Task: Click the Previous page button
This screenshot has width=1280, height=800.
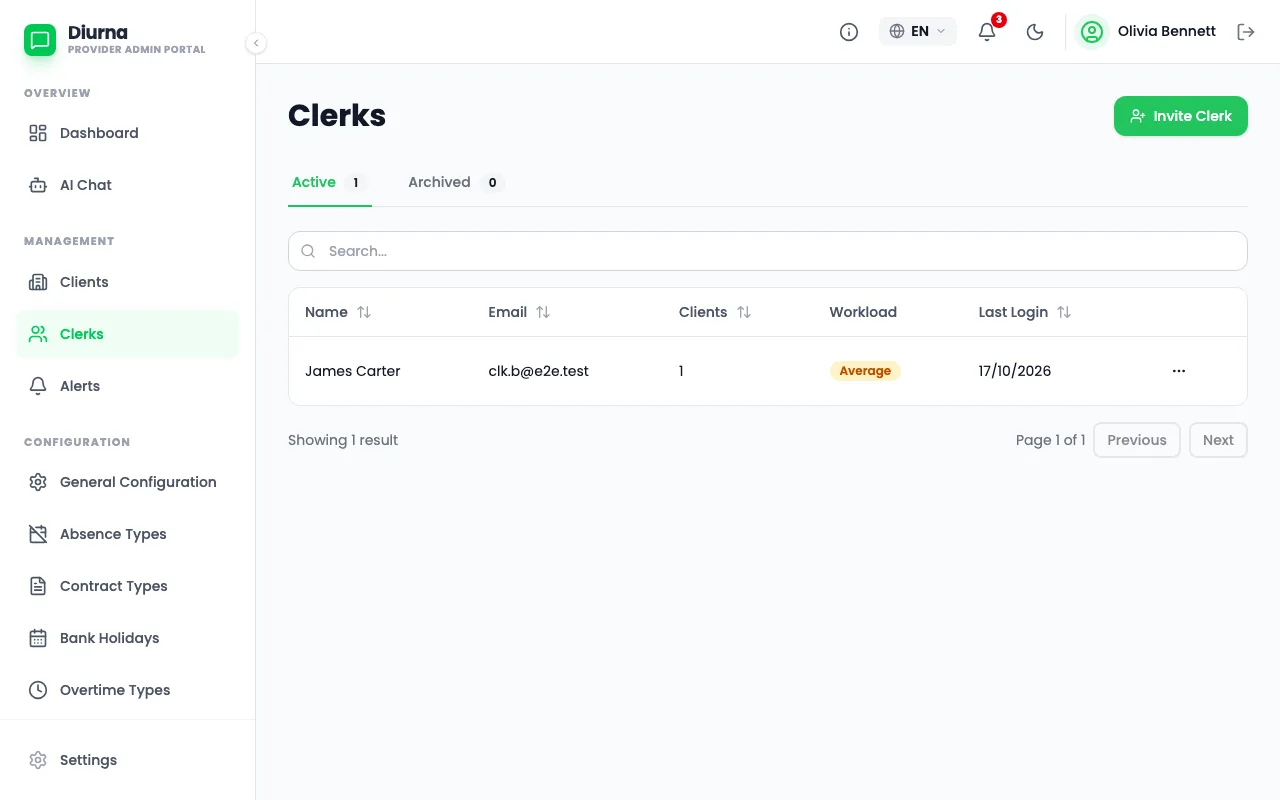Action: [x=1137, y=440]
